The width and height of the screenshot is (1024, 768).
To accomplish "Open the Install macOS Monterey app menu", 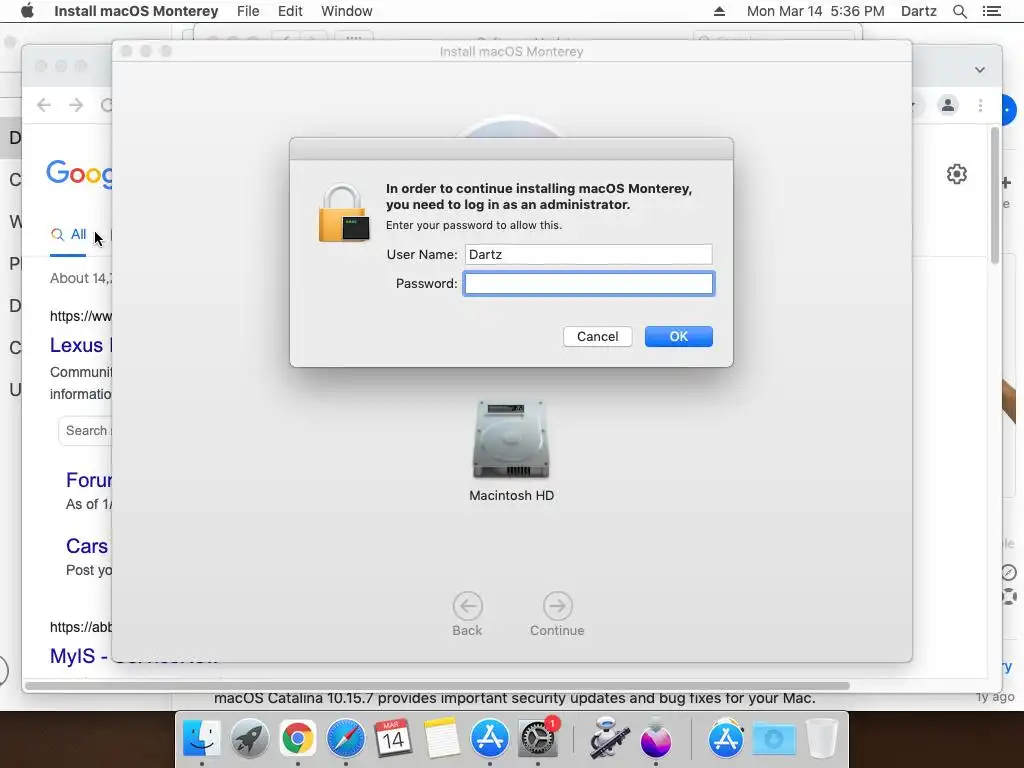I will pos(136,11).
